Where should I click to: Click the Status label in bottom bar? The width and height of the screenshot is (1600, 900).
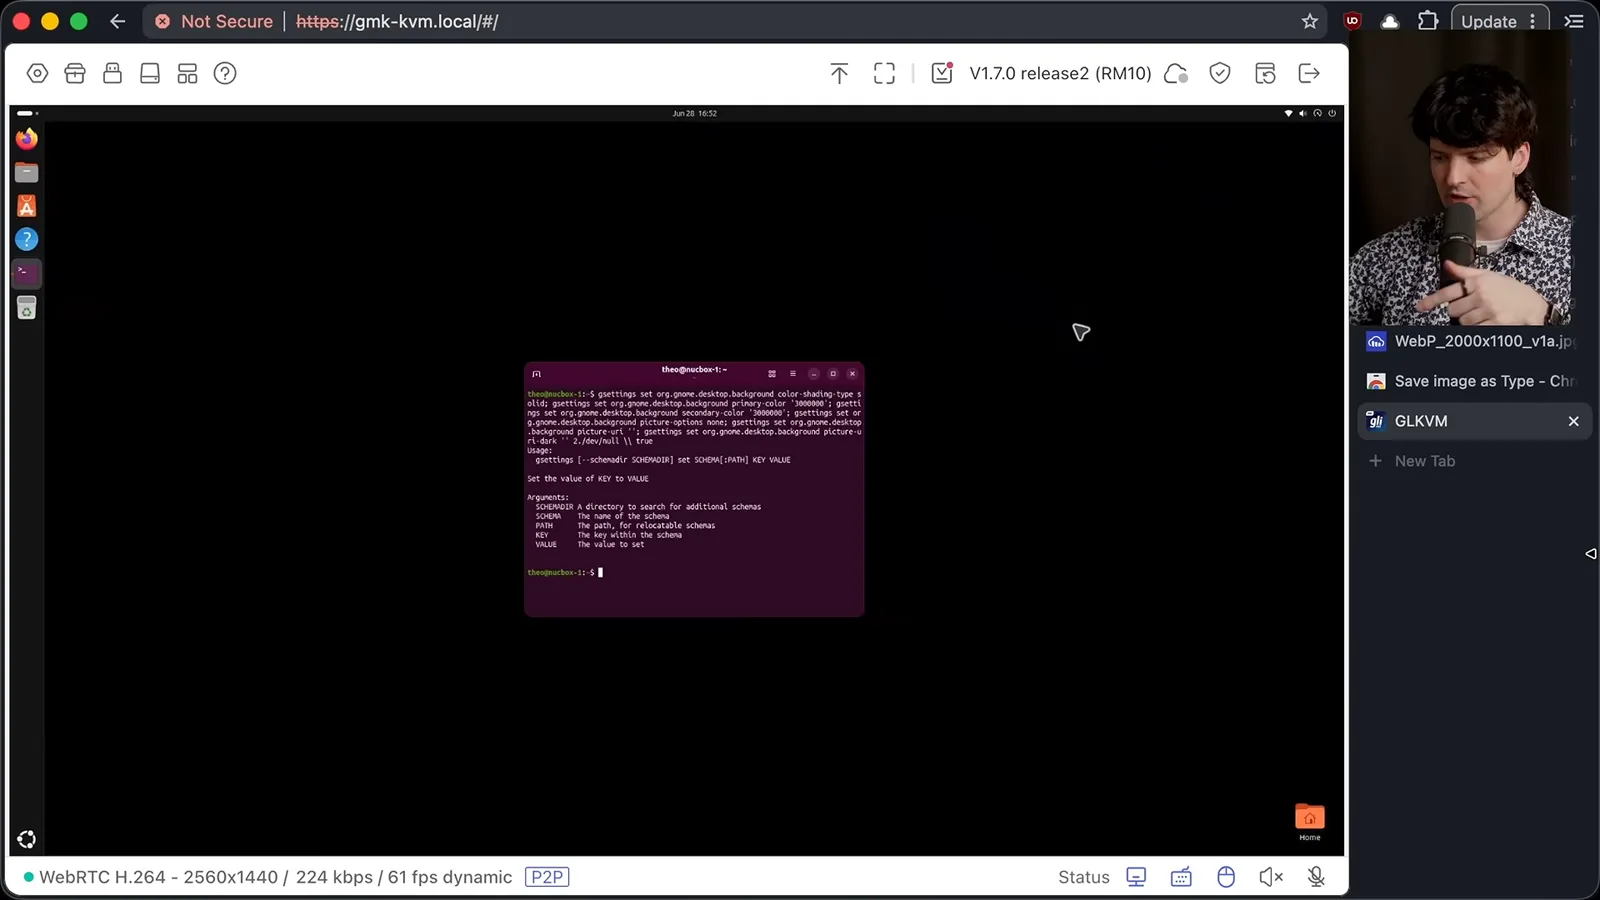click(1084, 877)
